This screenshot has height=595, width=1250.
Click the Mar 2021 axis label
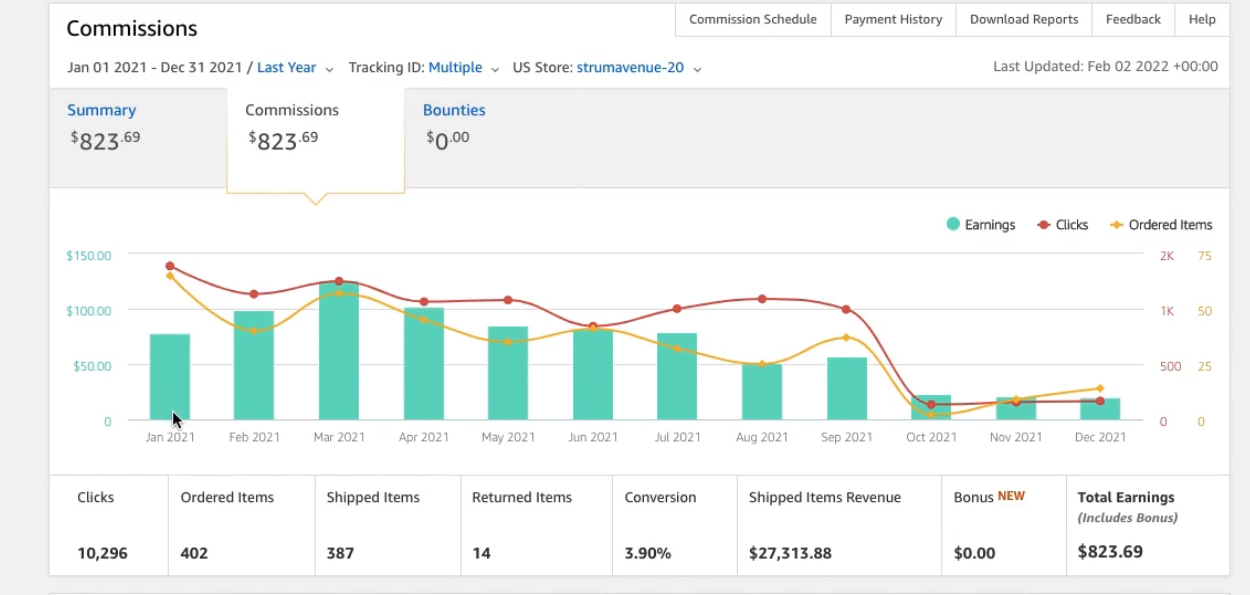click(339, 437)
